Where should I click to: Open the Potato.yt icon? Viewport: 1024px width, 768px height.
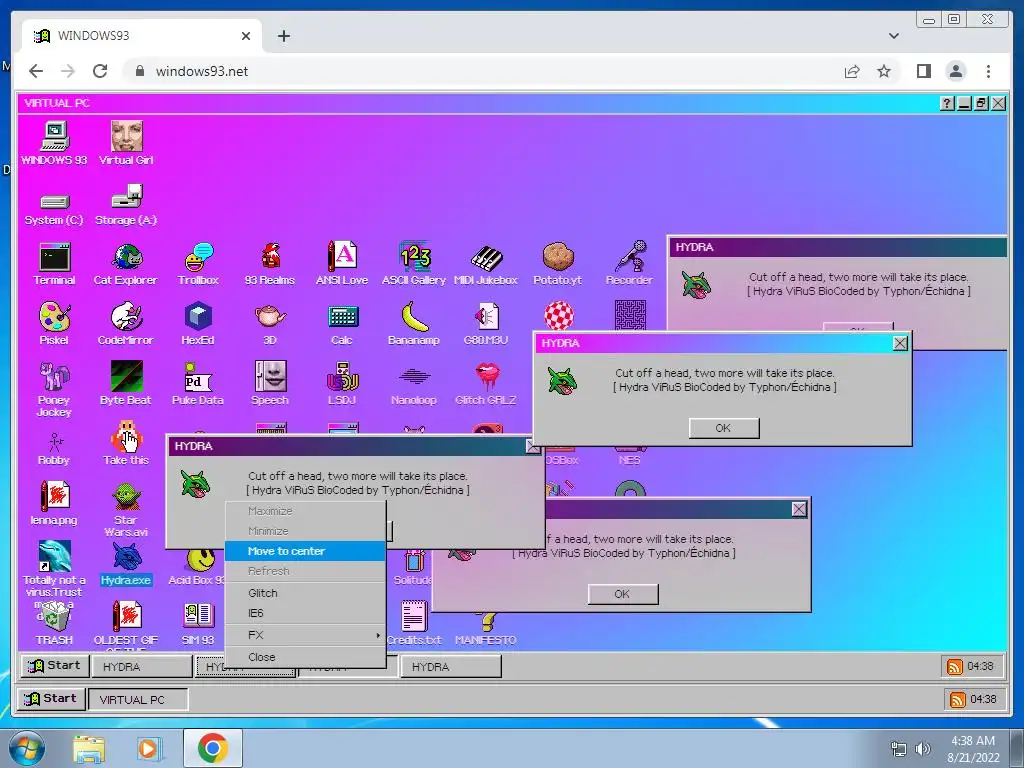click(x=557, y=264)
